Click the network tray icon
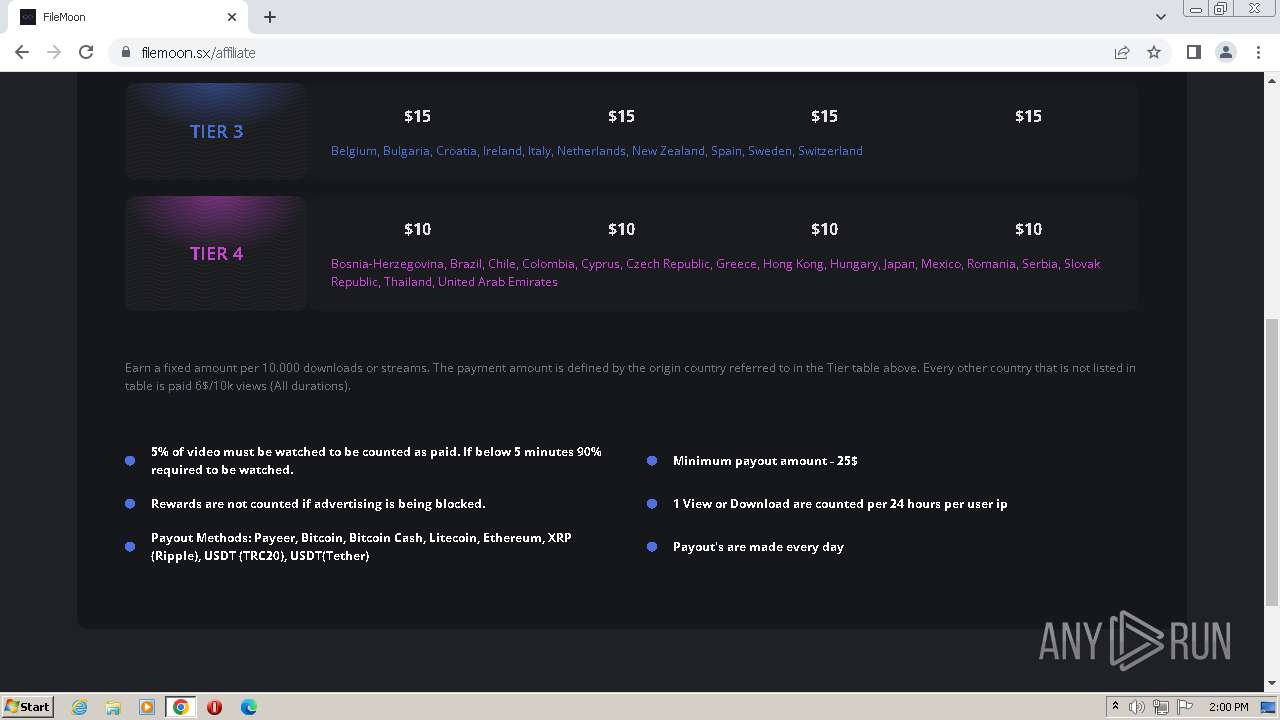 pos(1161,707)
